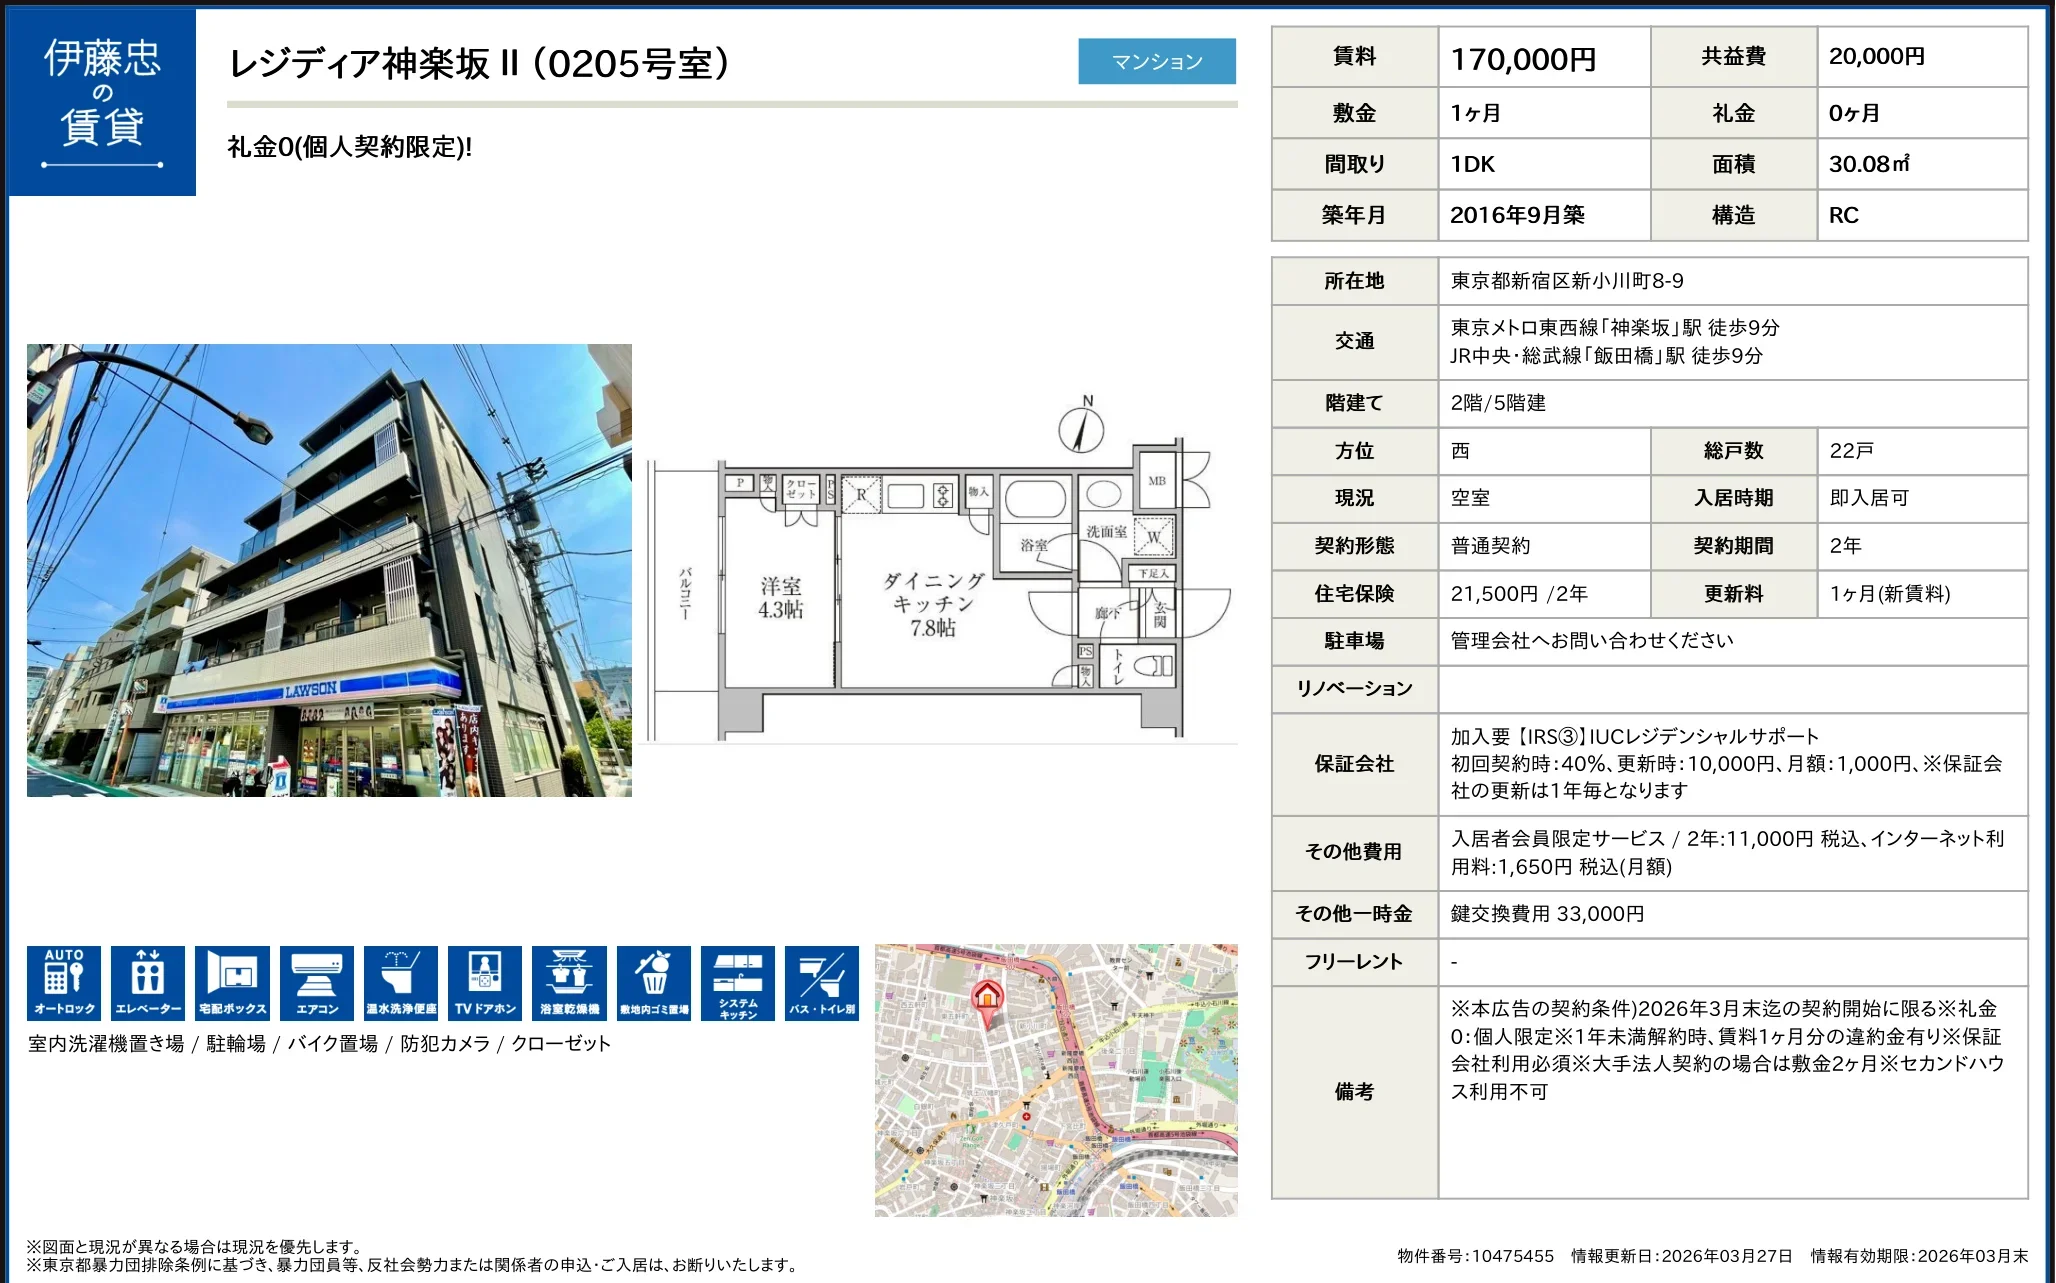Select the マンション property type tag

click(1157, 61)
